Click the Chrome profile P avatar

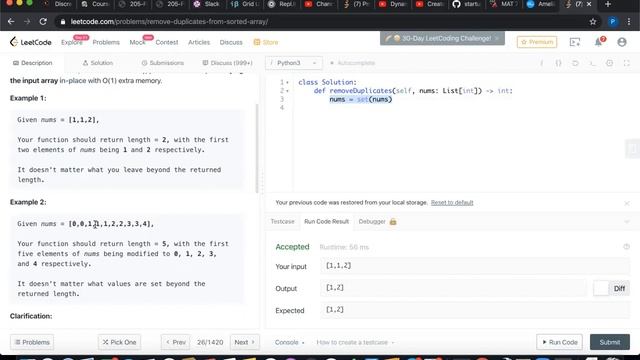(x=613, y=22)
